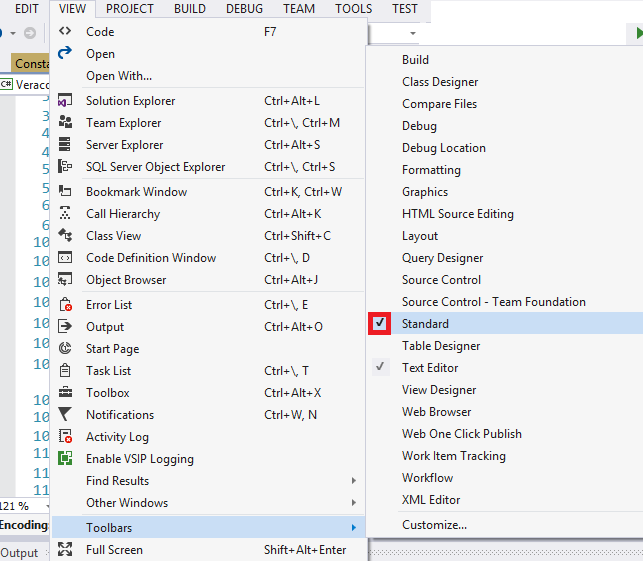643x561 pixels.
Task: Select the Open With... entry
Action: (119, 76)
